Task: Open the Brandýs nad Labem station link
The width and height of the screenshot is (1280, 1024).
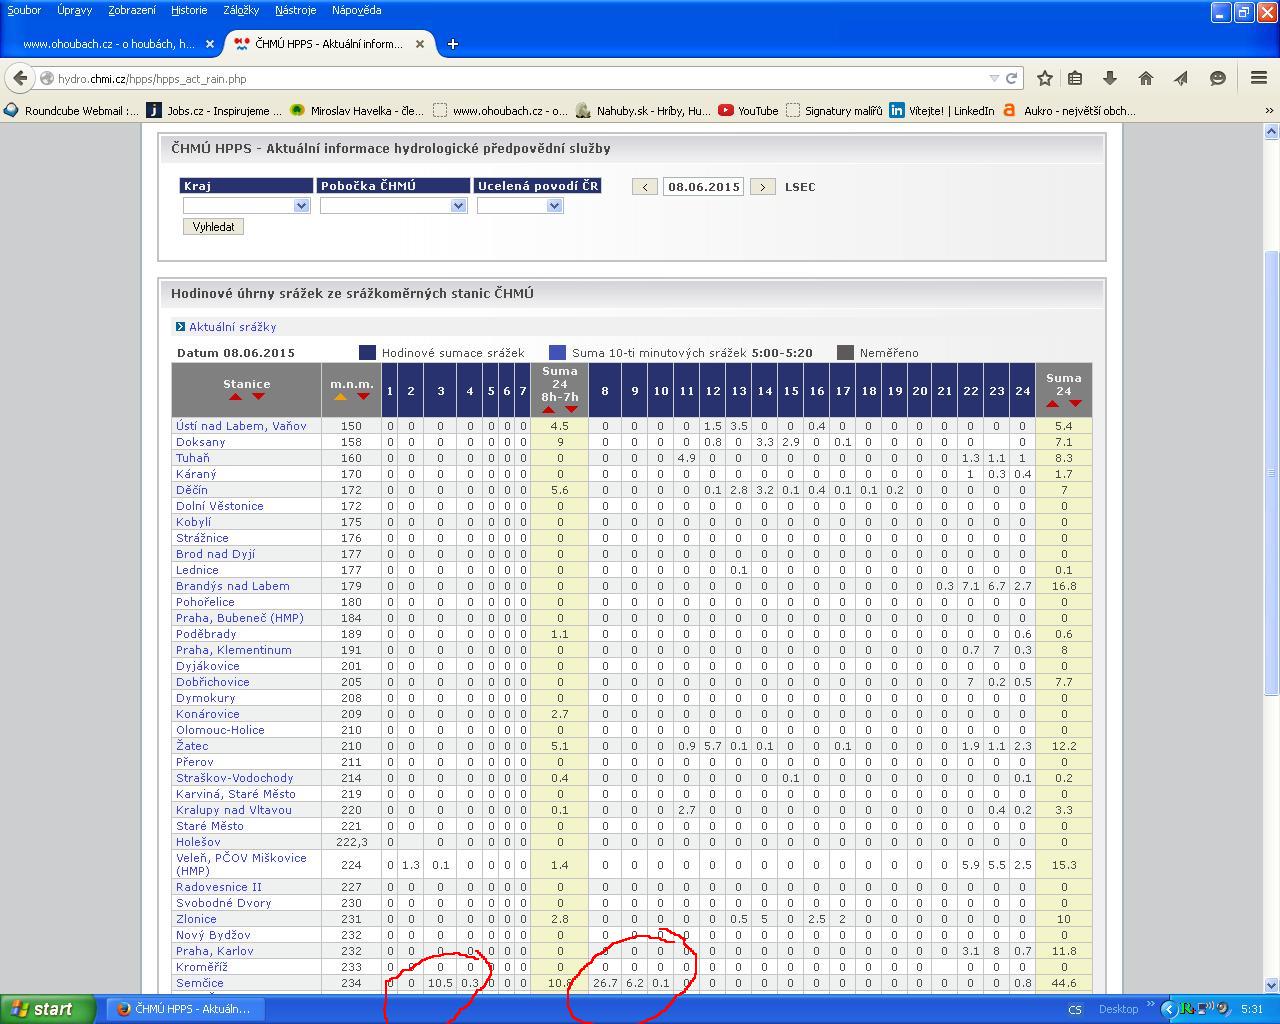Action: [x=232, y=586]
